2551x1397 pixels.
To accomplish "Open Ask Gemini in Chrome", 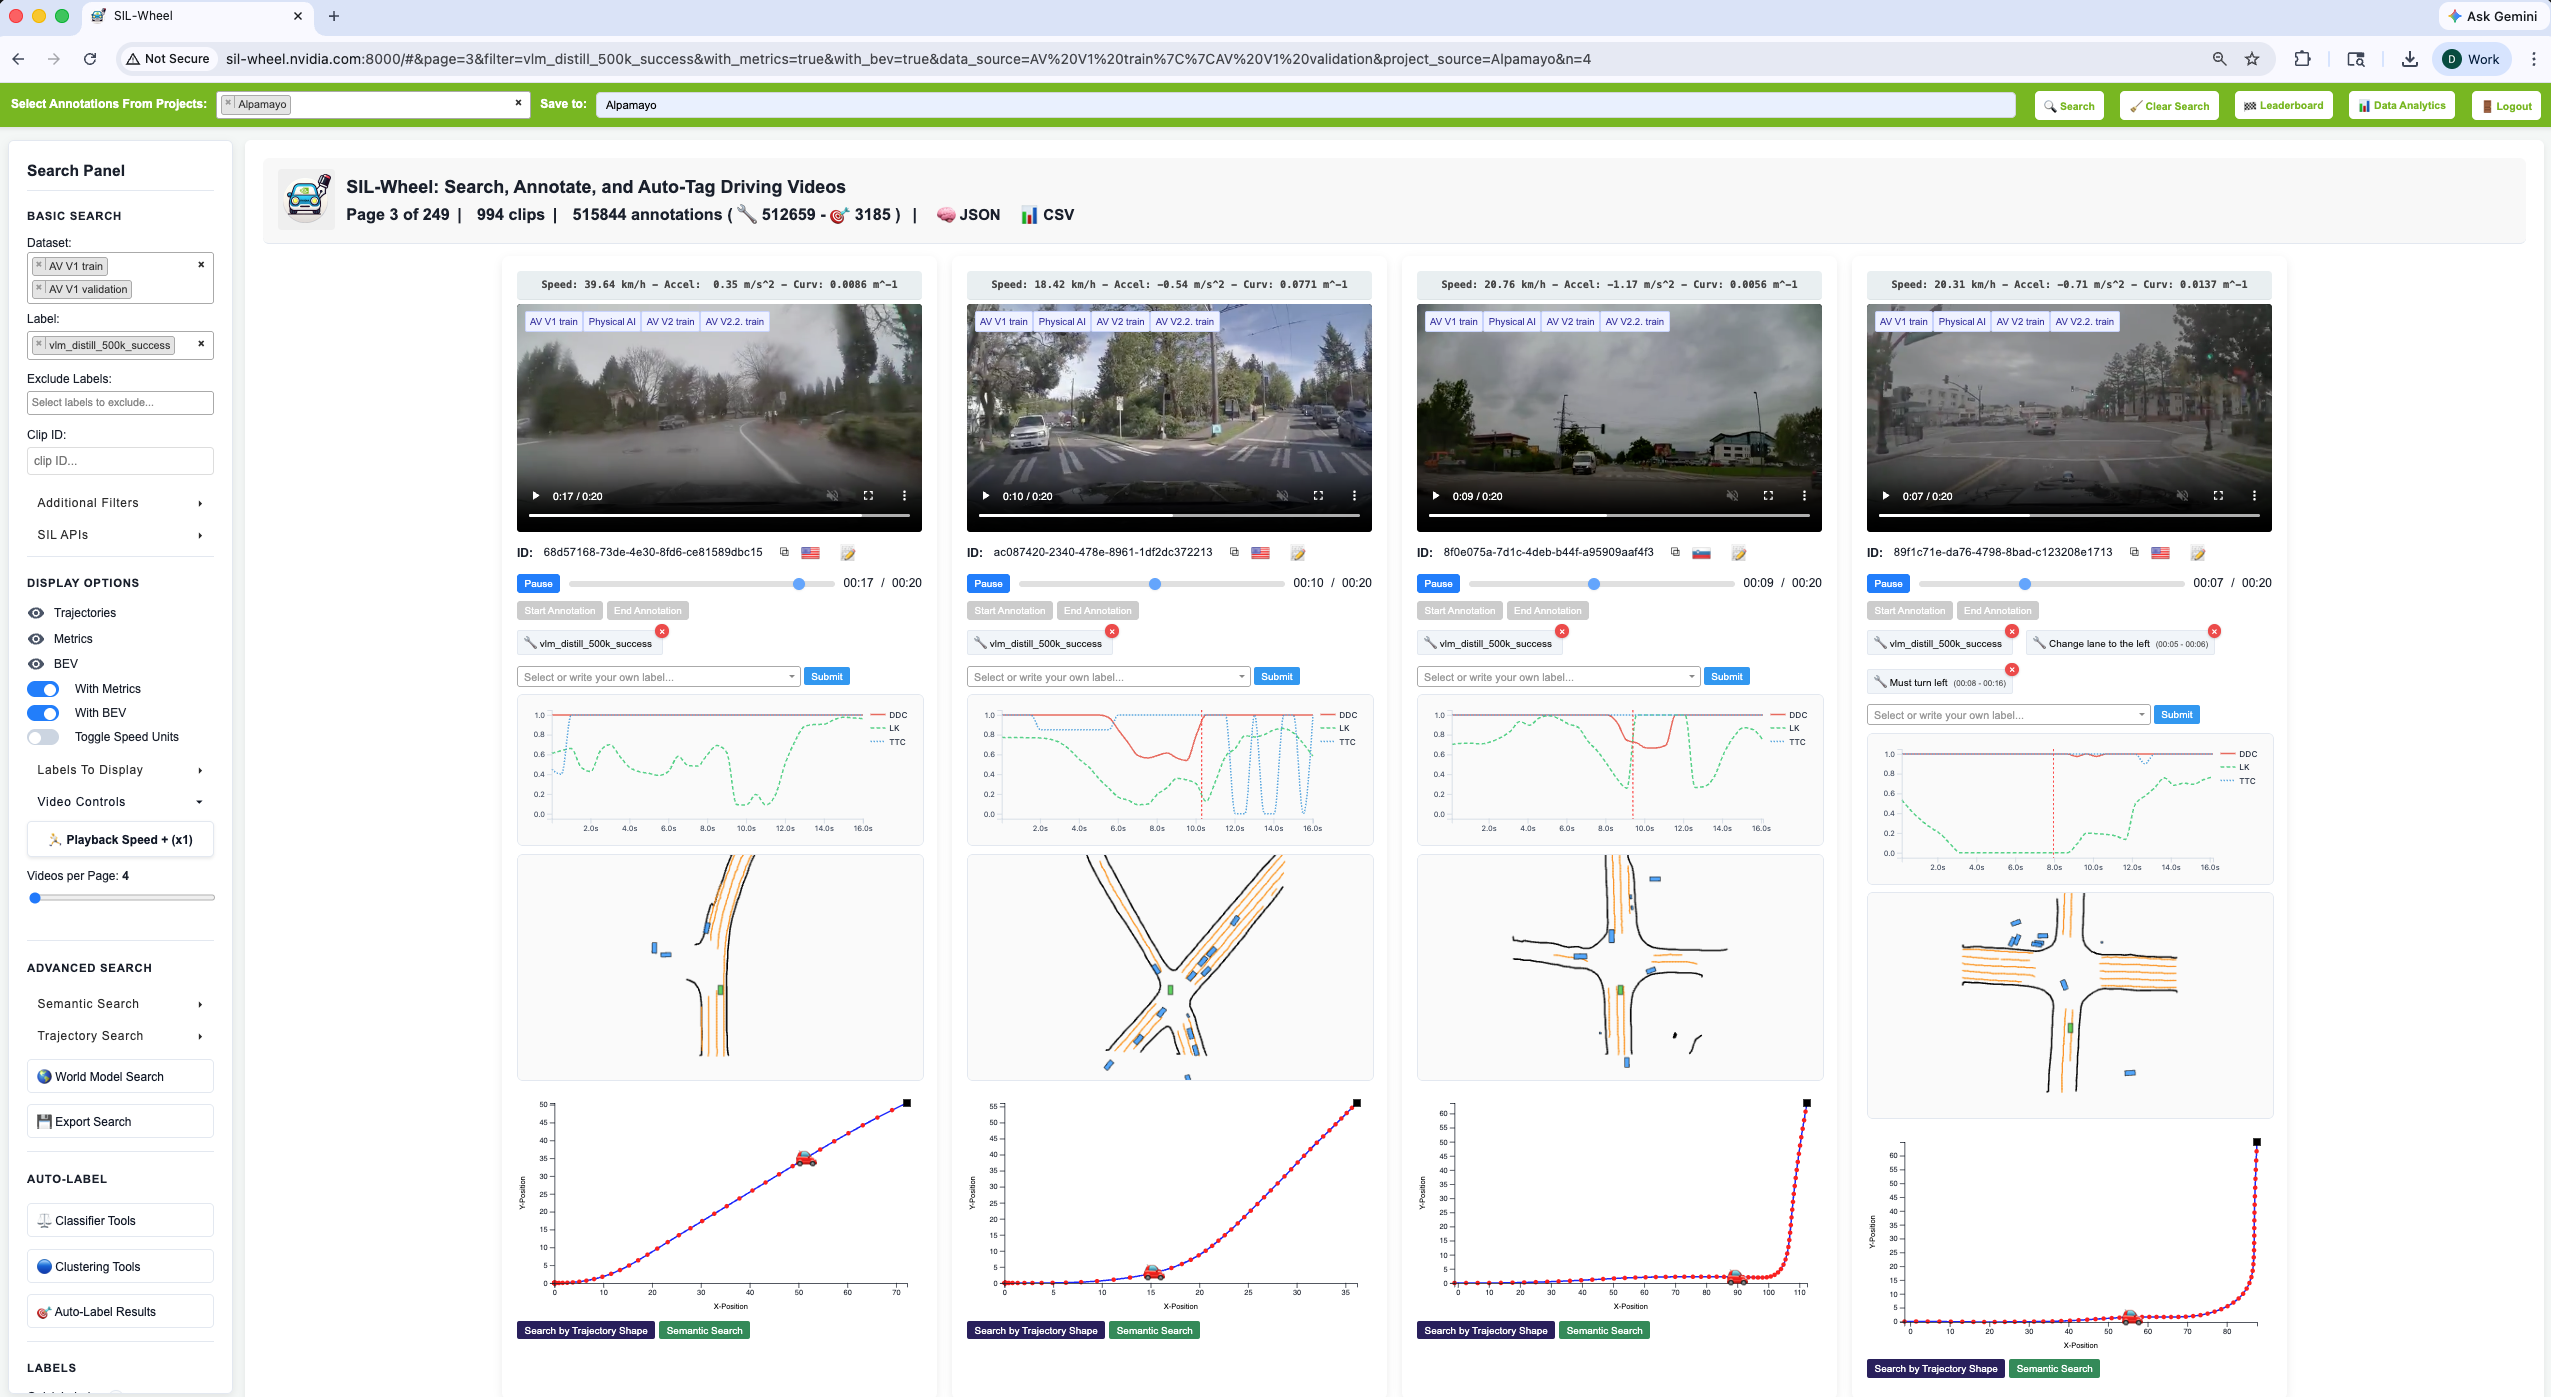I will (2492, 16).
